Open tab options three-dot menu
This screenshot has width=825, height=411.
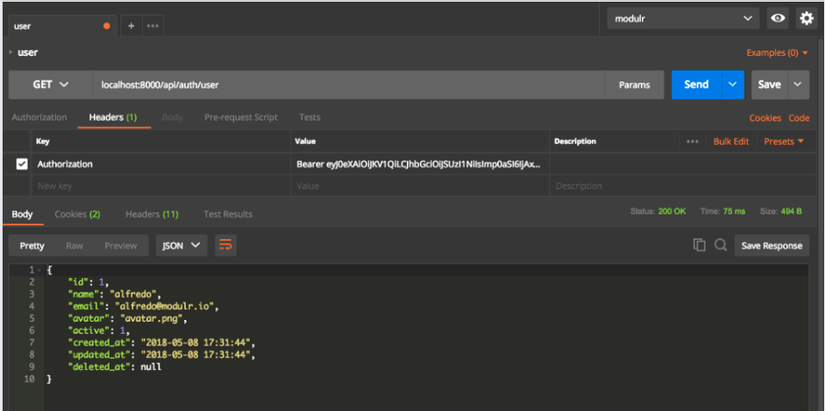pos(152,26)
